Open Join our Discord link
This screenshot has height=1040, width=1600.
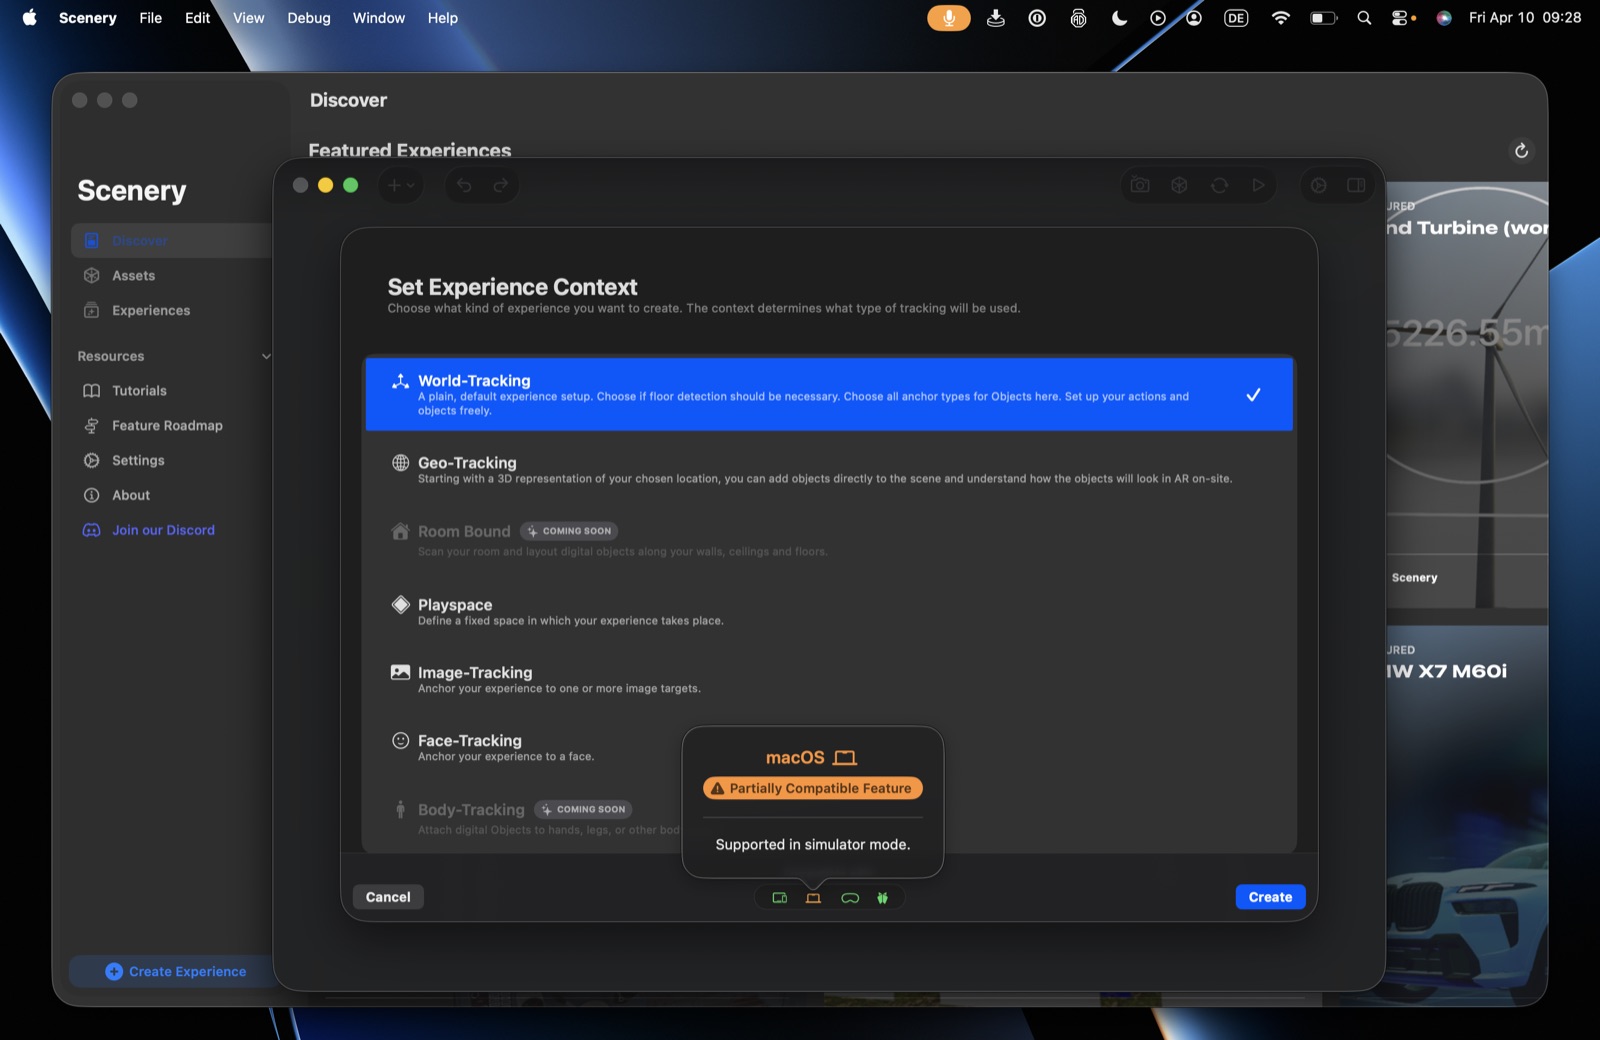click(163, 530)
